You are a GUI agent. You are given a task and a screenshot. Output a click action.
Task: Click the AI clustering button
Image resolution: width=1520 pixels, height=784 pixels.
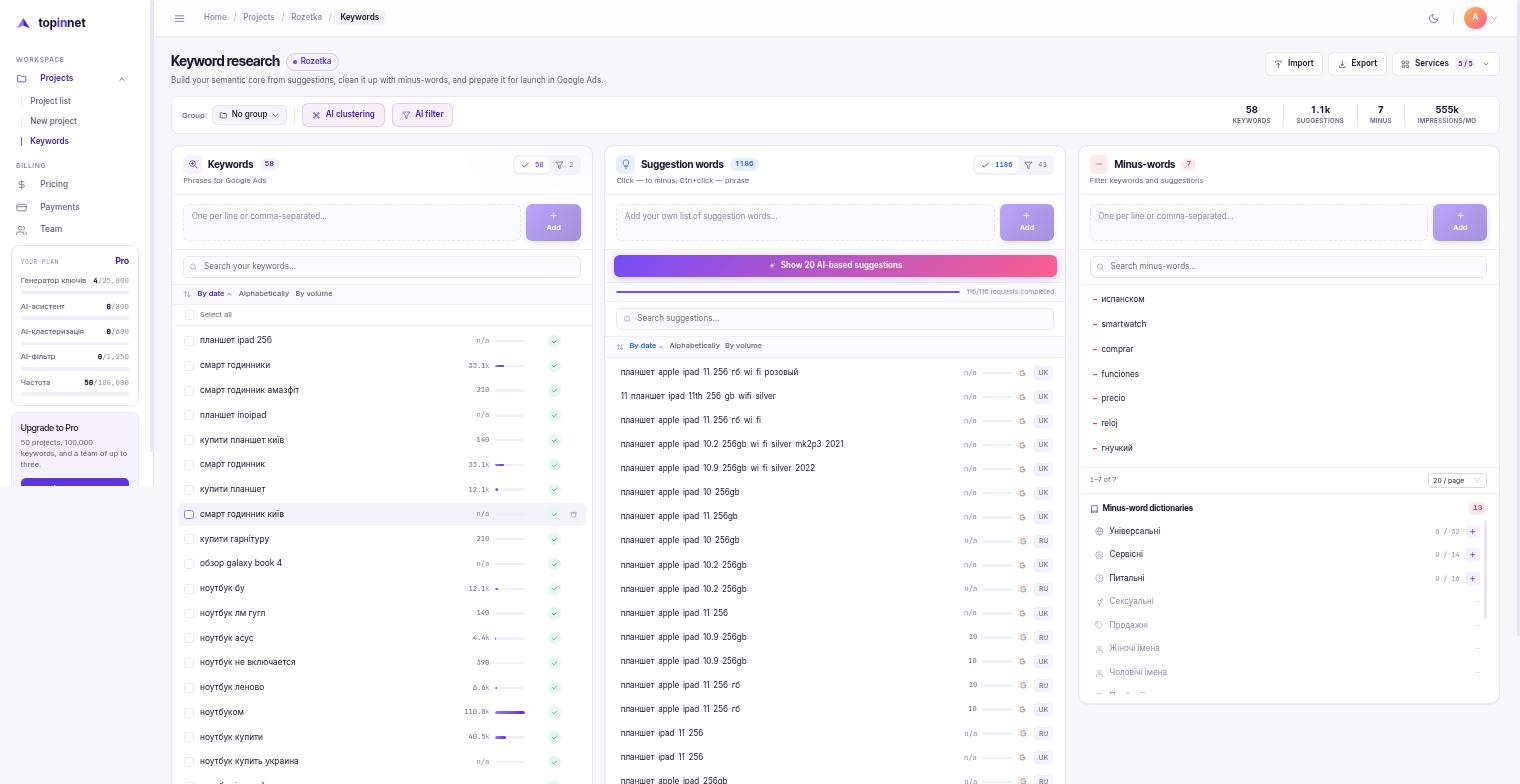343,115
